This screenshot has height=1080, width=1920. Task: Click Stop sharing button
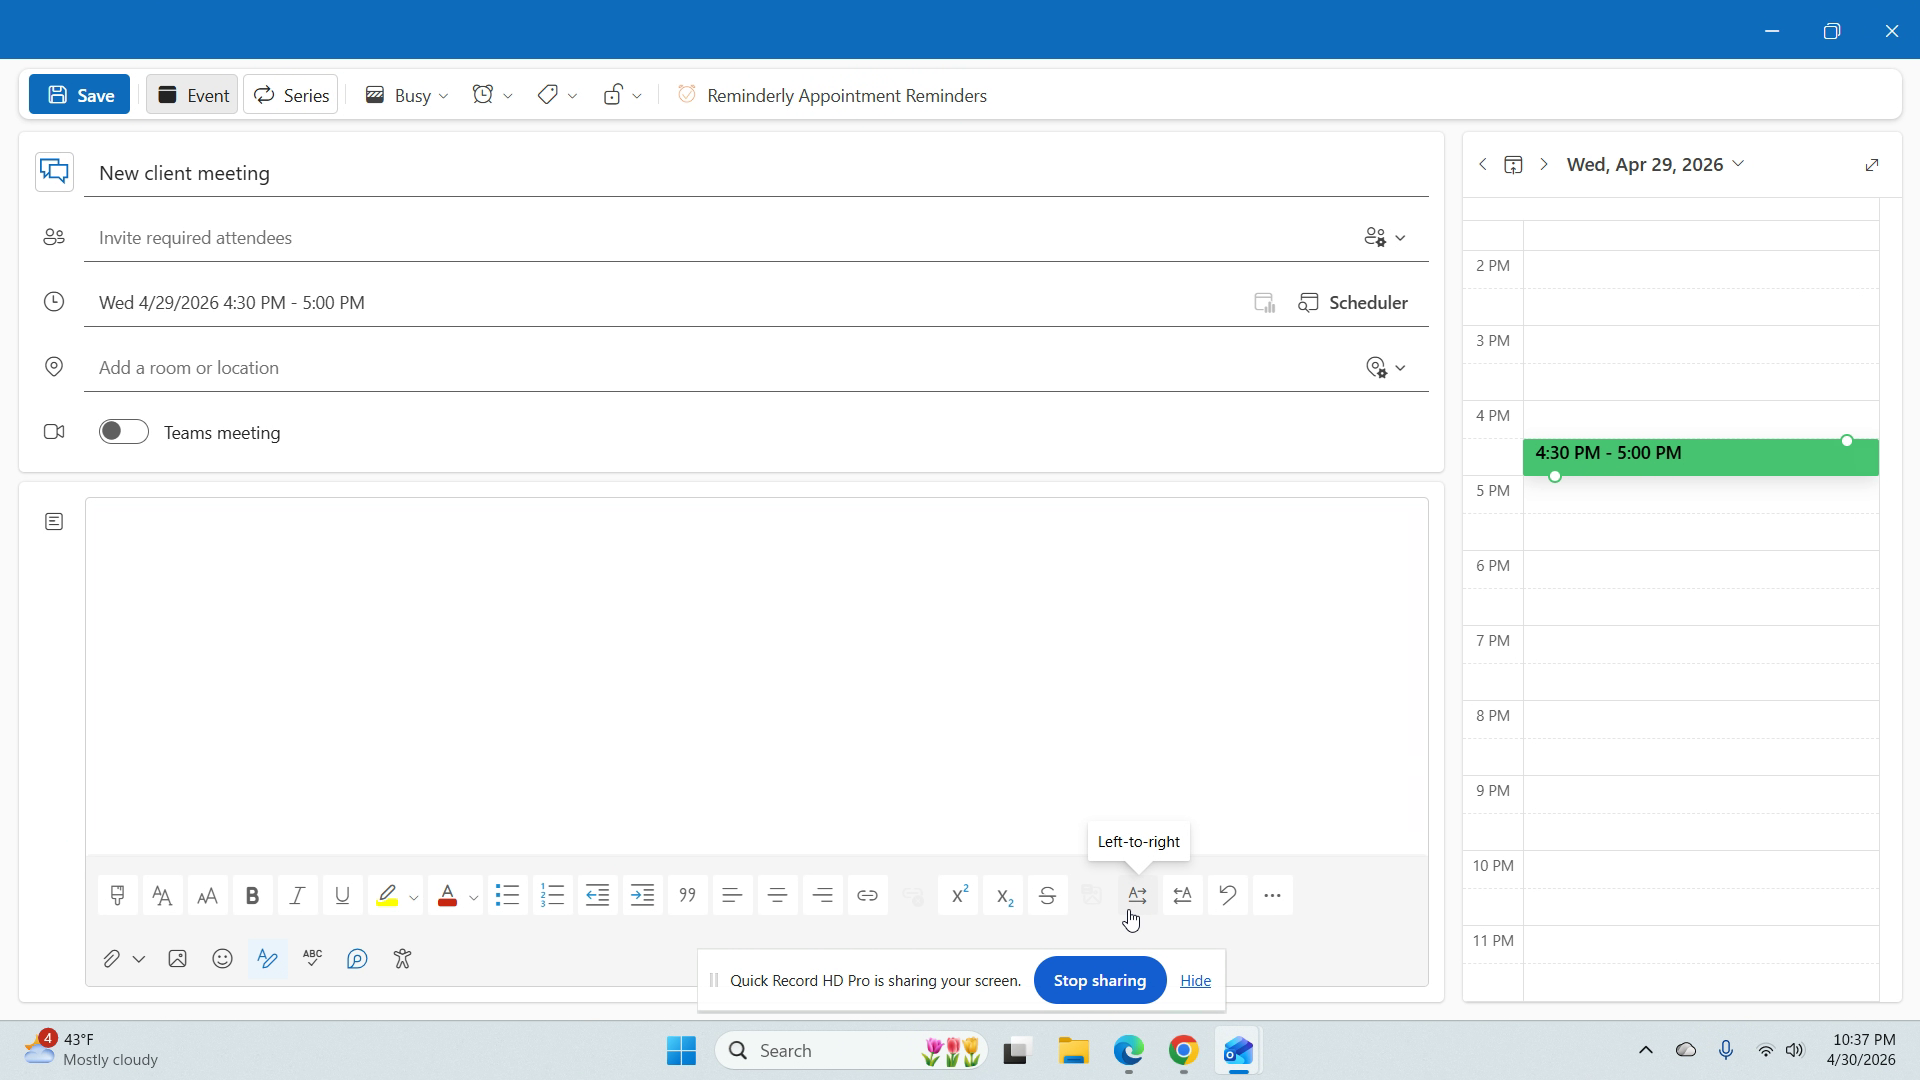point(1099,981)
